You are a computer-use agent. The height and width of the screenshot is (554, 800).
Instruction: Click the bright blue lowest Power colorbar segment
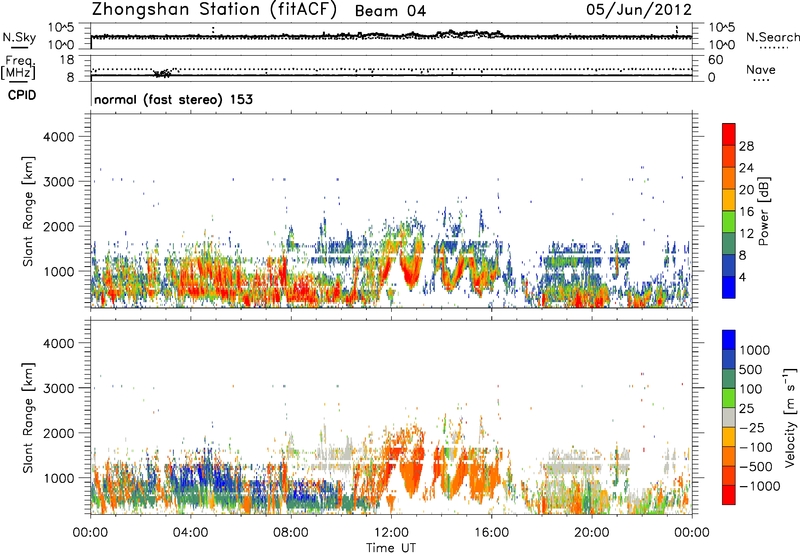click(729, 287)
